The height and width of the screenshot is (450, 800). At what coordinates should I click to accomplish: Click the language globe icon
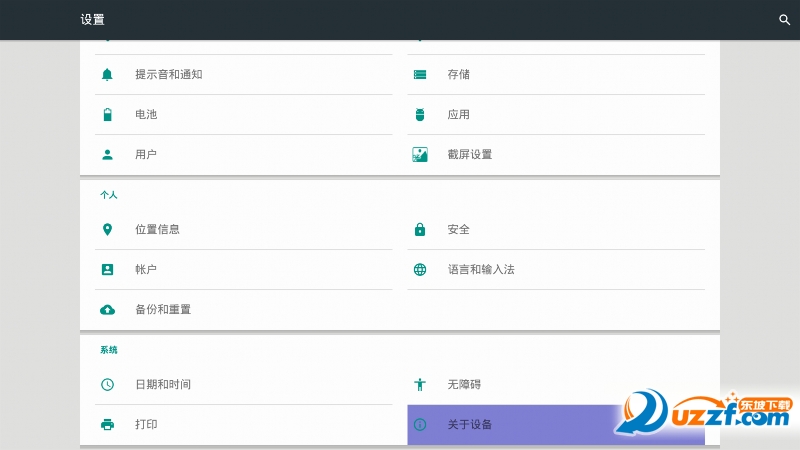click(x=420, y=269)
